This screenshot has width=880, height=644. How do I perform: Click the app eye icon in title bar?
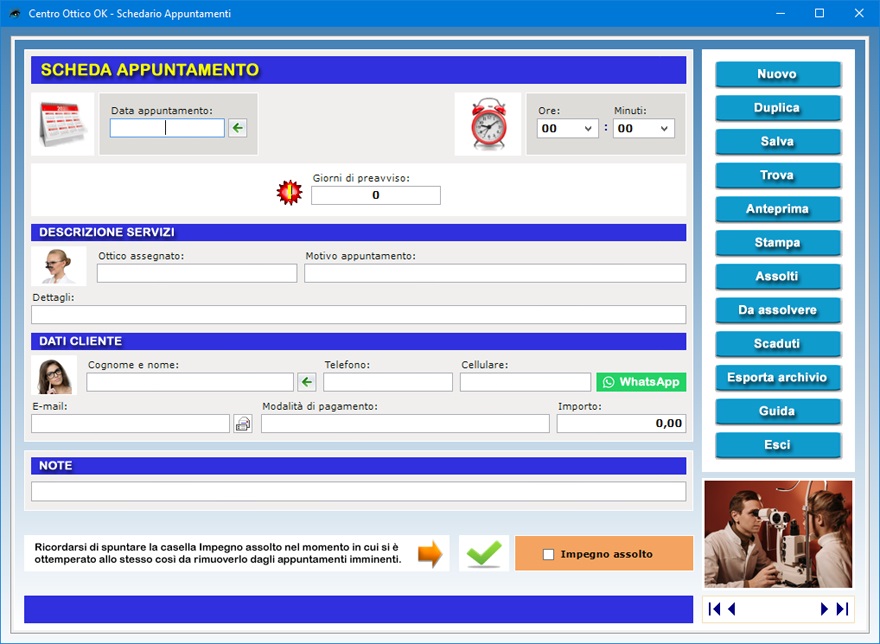click(x=15, y=13)
